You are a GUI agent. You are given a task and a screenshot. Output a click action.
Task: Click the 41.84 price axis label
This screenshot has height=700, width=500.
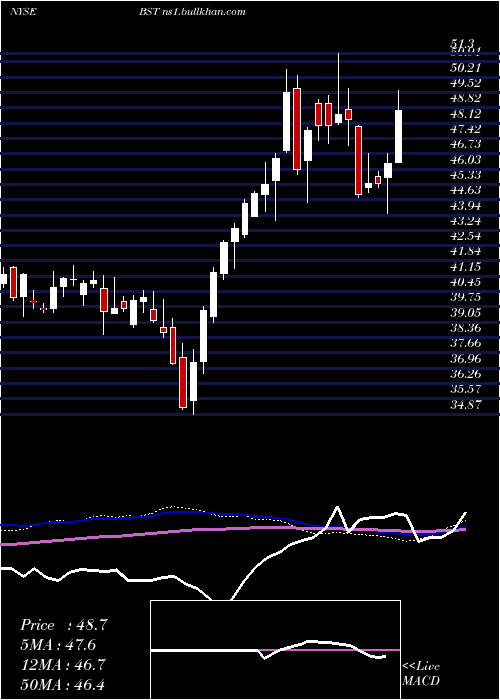pyautogui.click(x=466, y=251)
